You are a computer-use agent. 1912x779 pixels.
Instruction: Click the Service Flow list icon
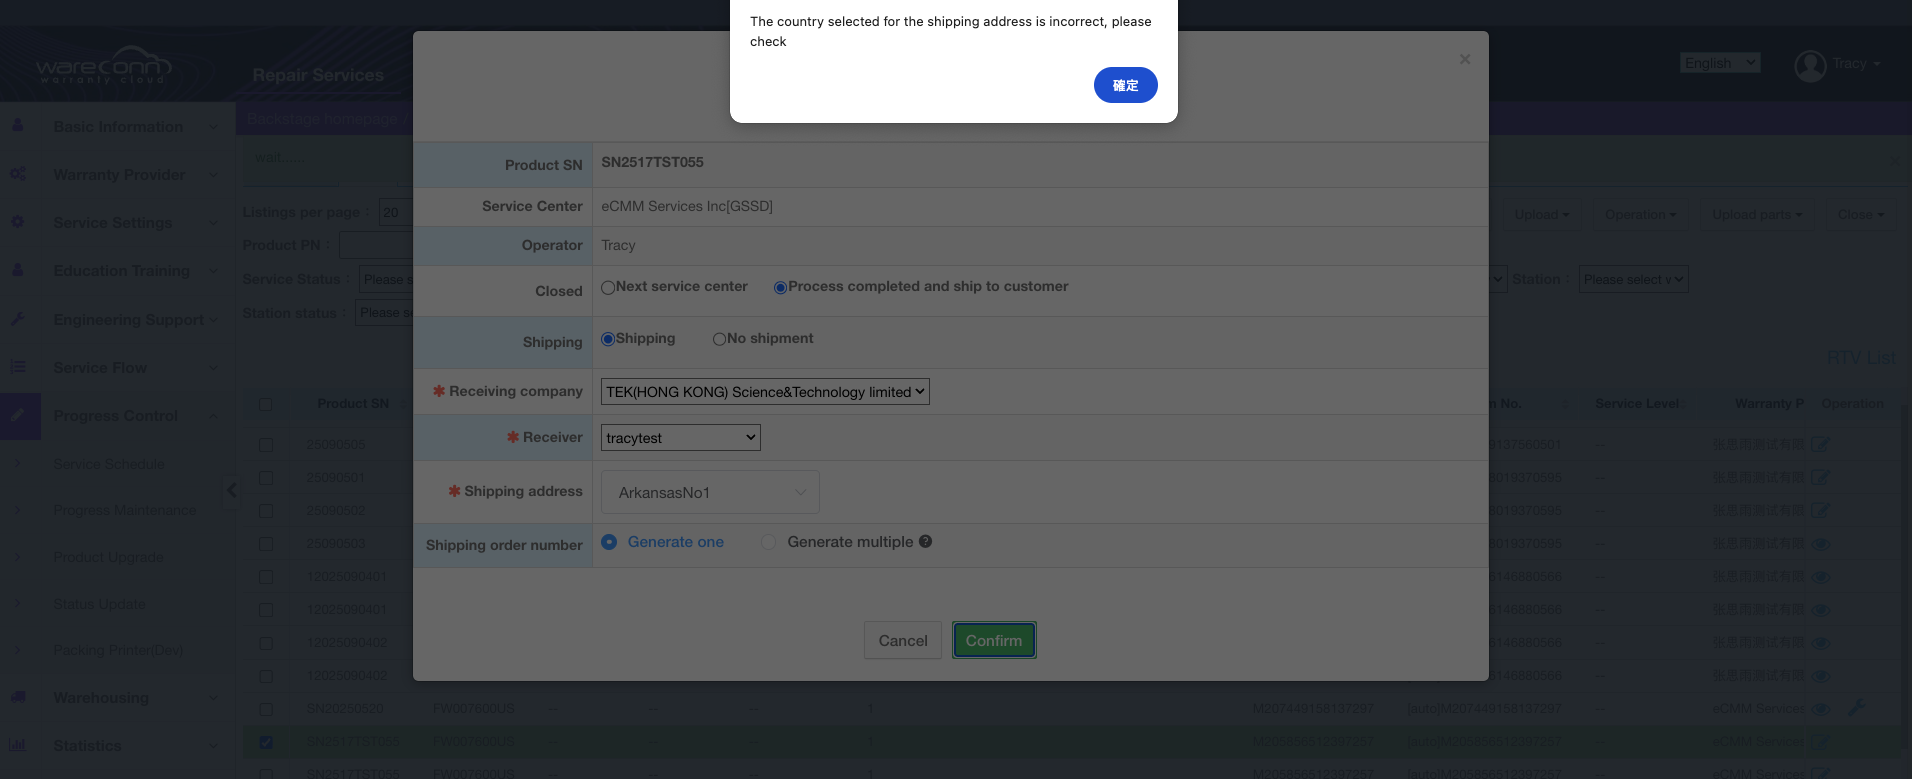pyautogui.click(x=18, y=367)
